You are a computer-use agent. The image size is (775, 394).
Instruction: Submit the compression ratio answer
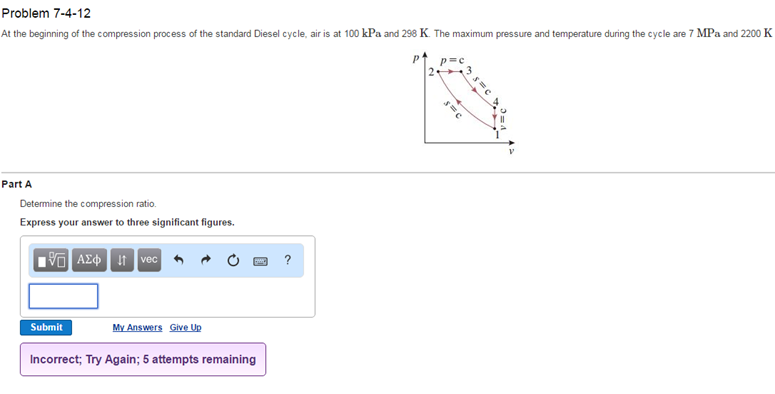point(46,327)
